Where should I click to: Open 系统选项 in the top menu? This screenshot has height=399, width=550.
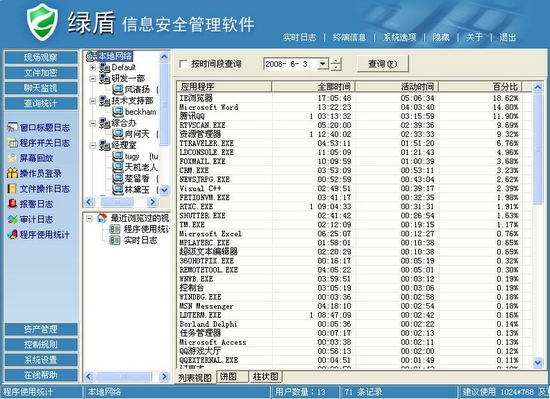click(x=400, y=37)
